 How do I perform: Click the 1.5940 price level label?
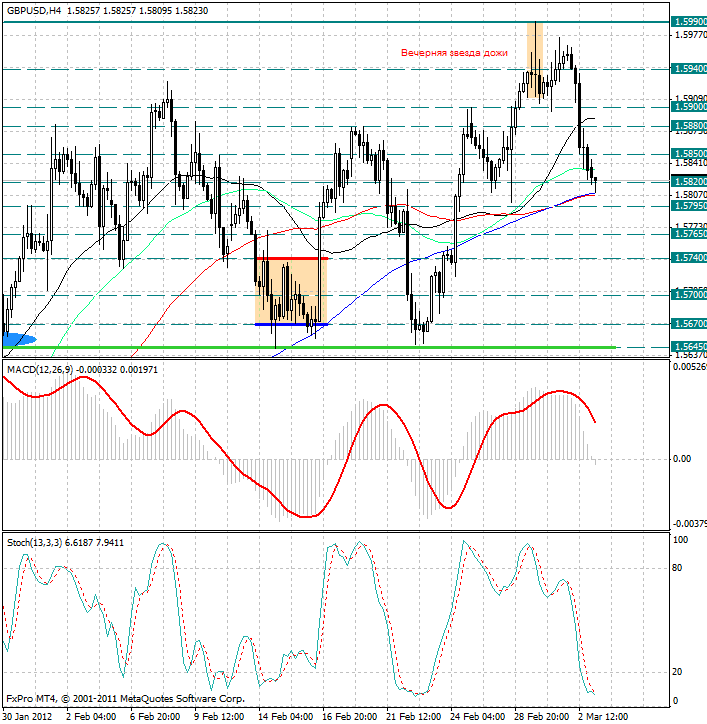(x=689, y=69)
